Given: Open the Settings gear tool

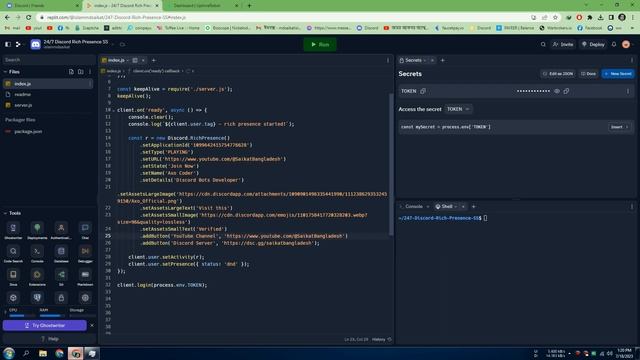Looking at the screenshot, I should tap(85, 298).
